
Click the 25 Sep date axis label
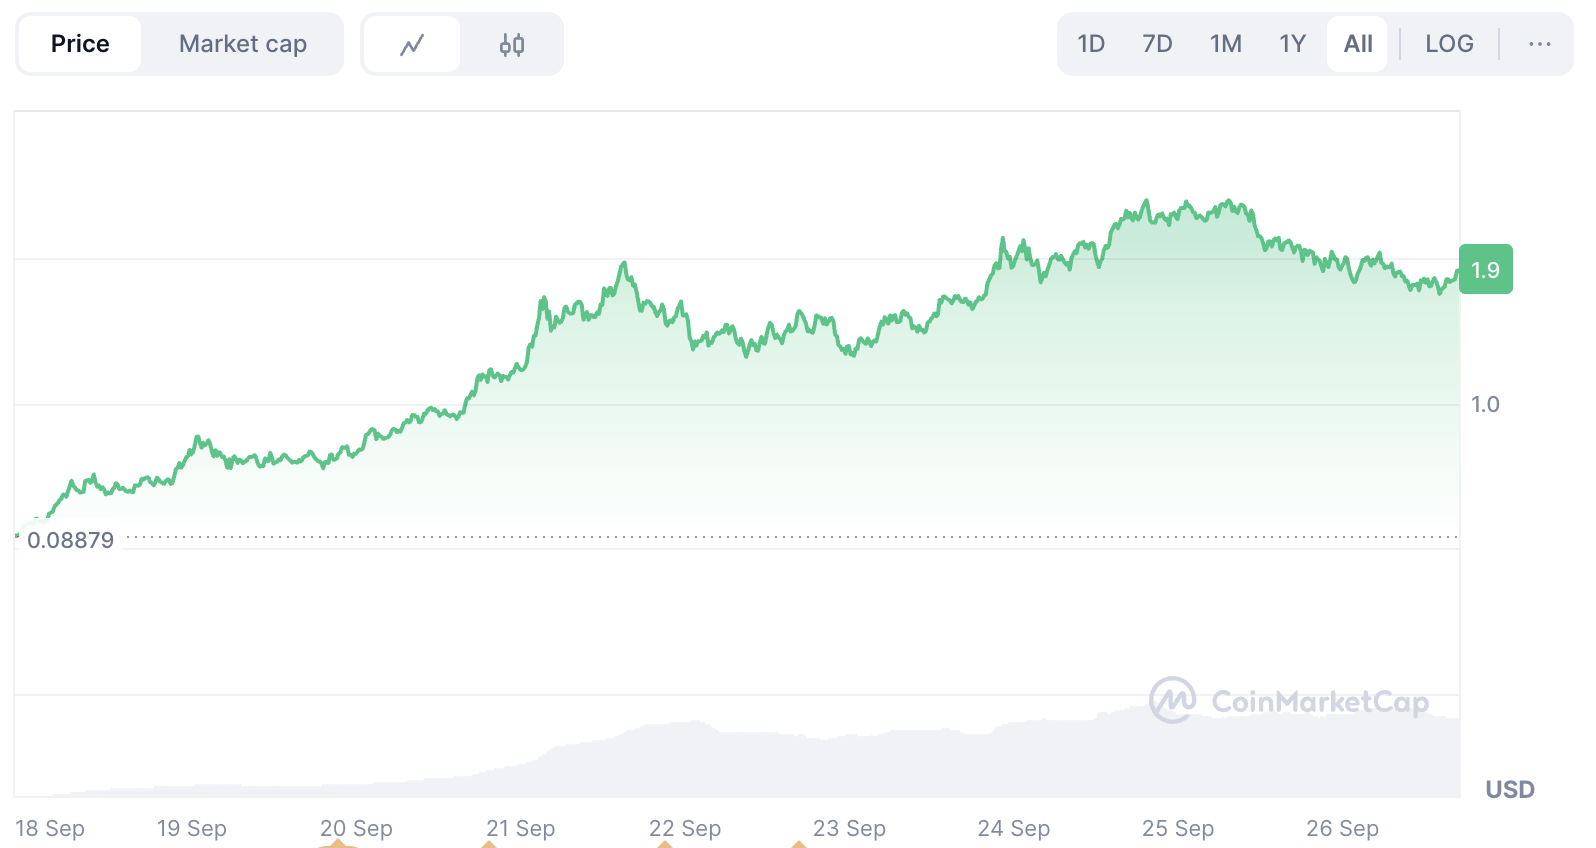coord(1177,828)
